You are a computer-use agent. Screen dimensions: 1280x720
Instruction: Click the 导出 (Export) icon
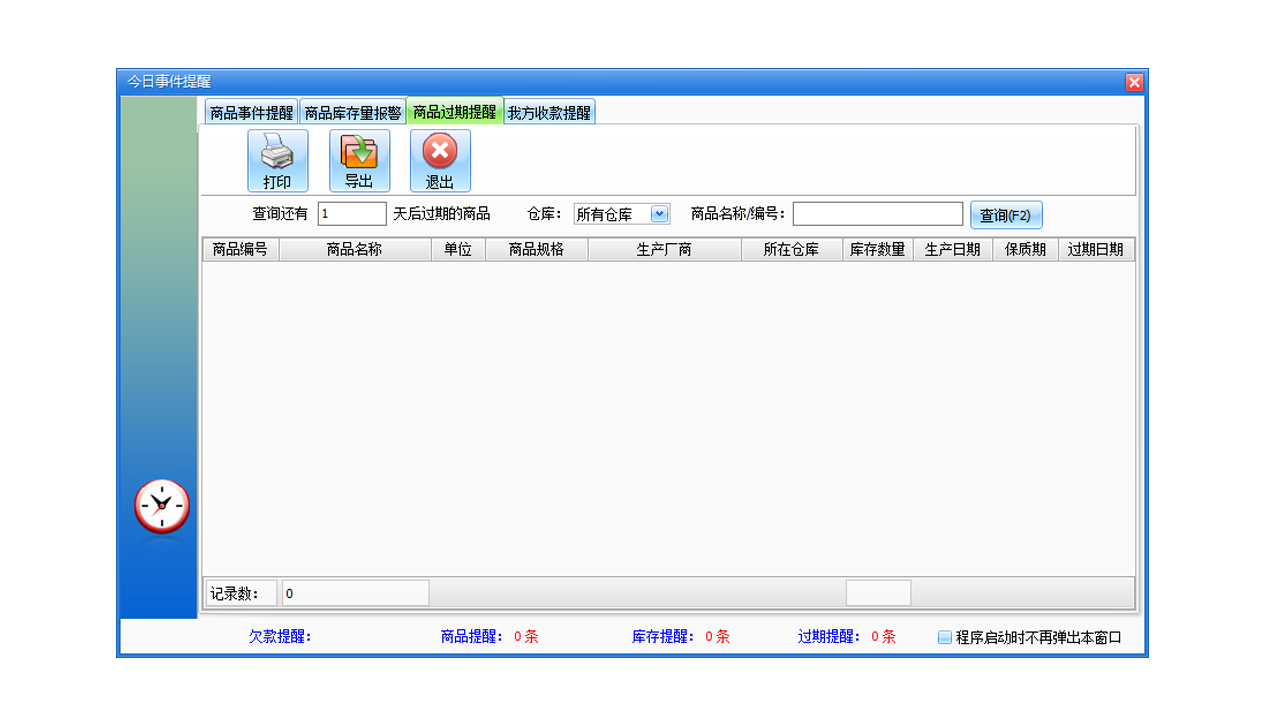(358, 160)
